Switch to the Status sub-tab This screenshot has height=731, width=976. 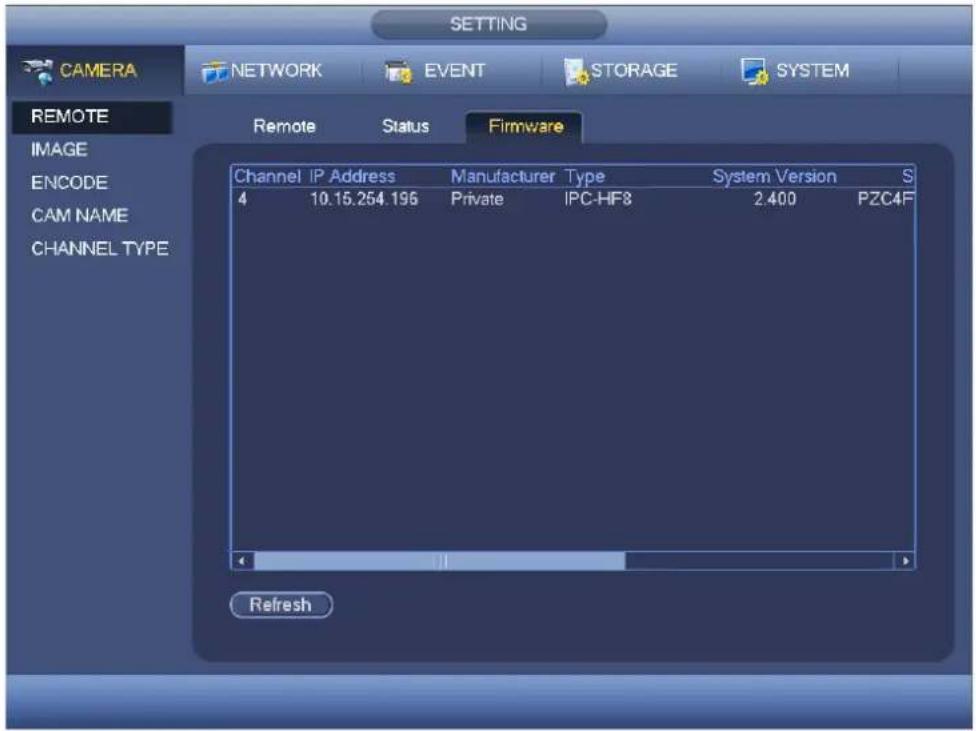click(x=405, y=126)
